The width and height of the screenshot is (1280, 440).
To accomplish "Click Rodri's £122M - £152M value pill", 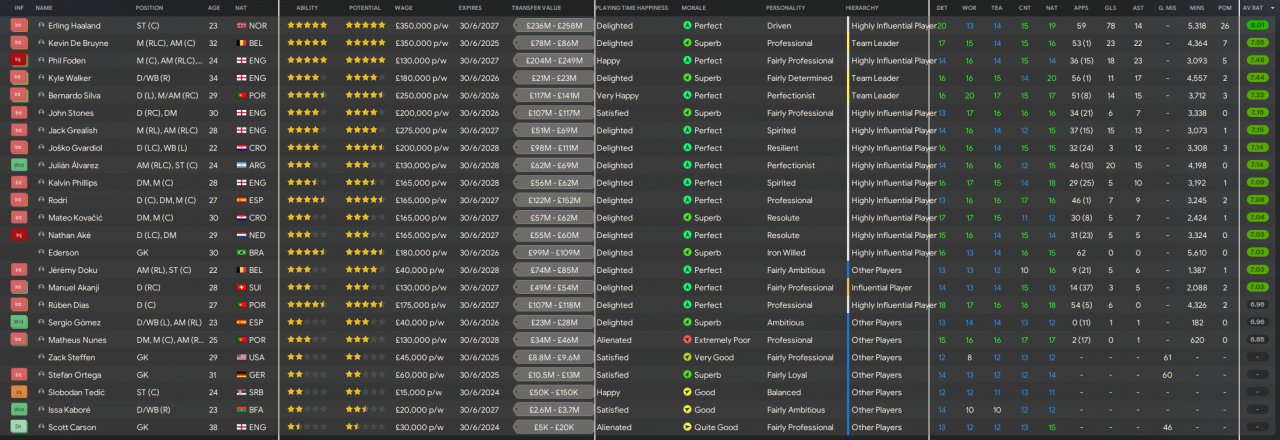I will tap(553, 200).
